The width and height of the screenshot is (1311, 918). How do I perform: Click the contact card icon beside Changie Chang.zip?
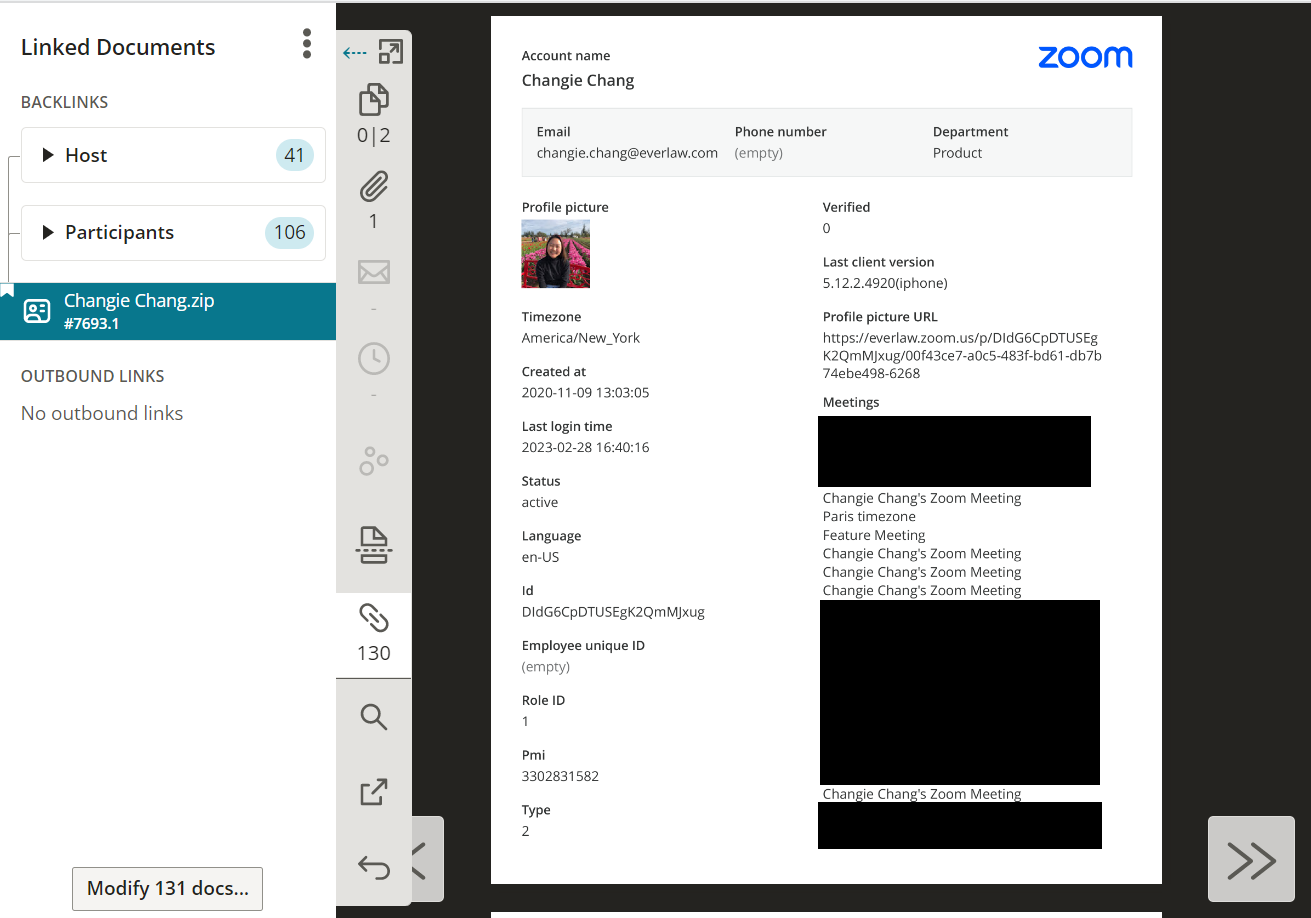[37, 311]
